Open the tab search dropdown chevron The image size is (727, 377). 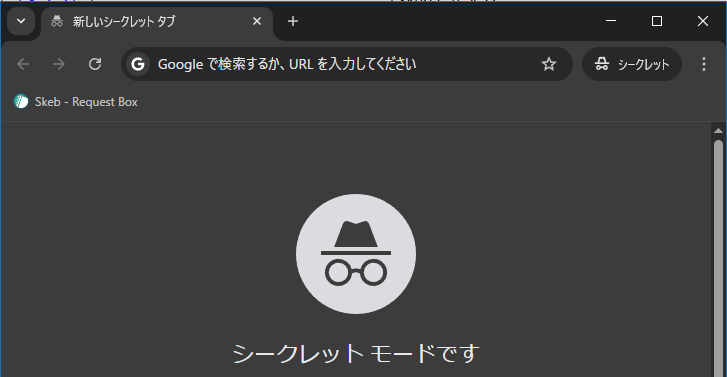click(21, 21)
